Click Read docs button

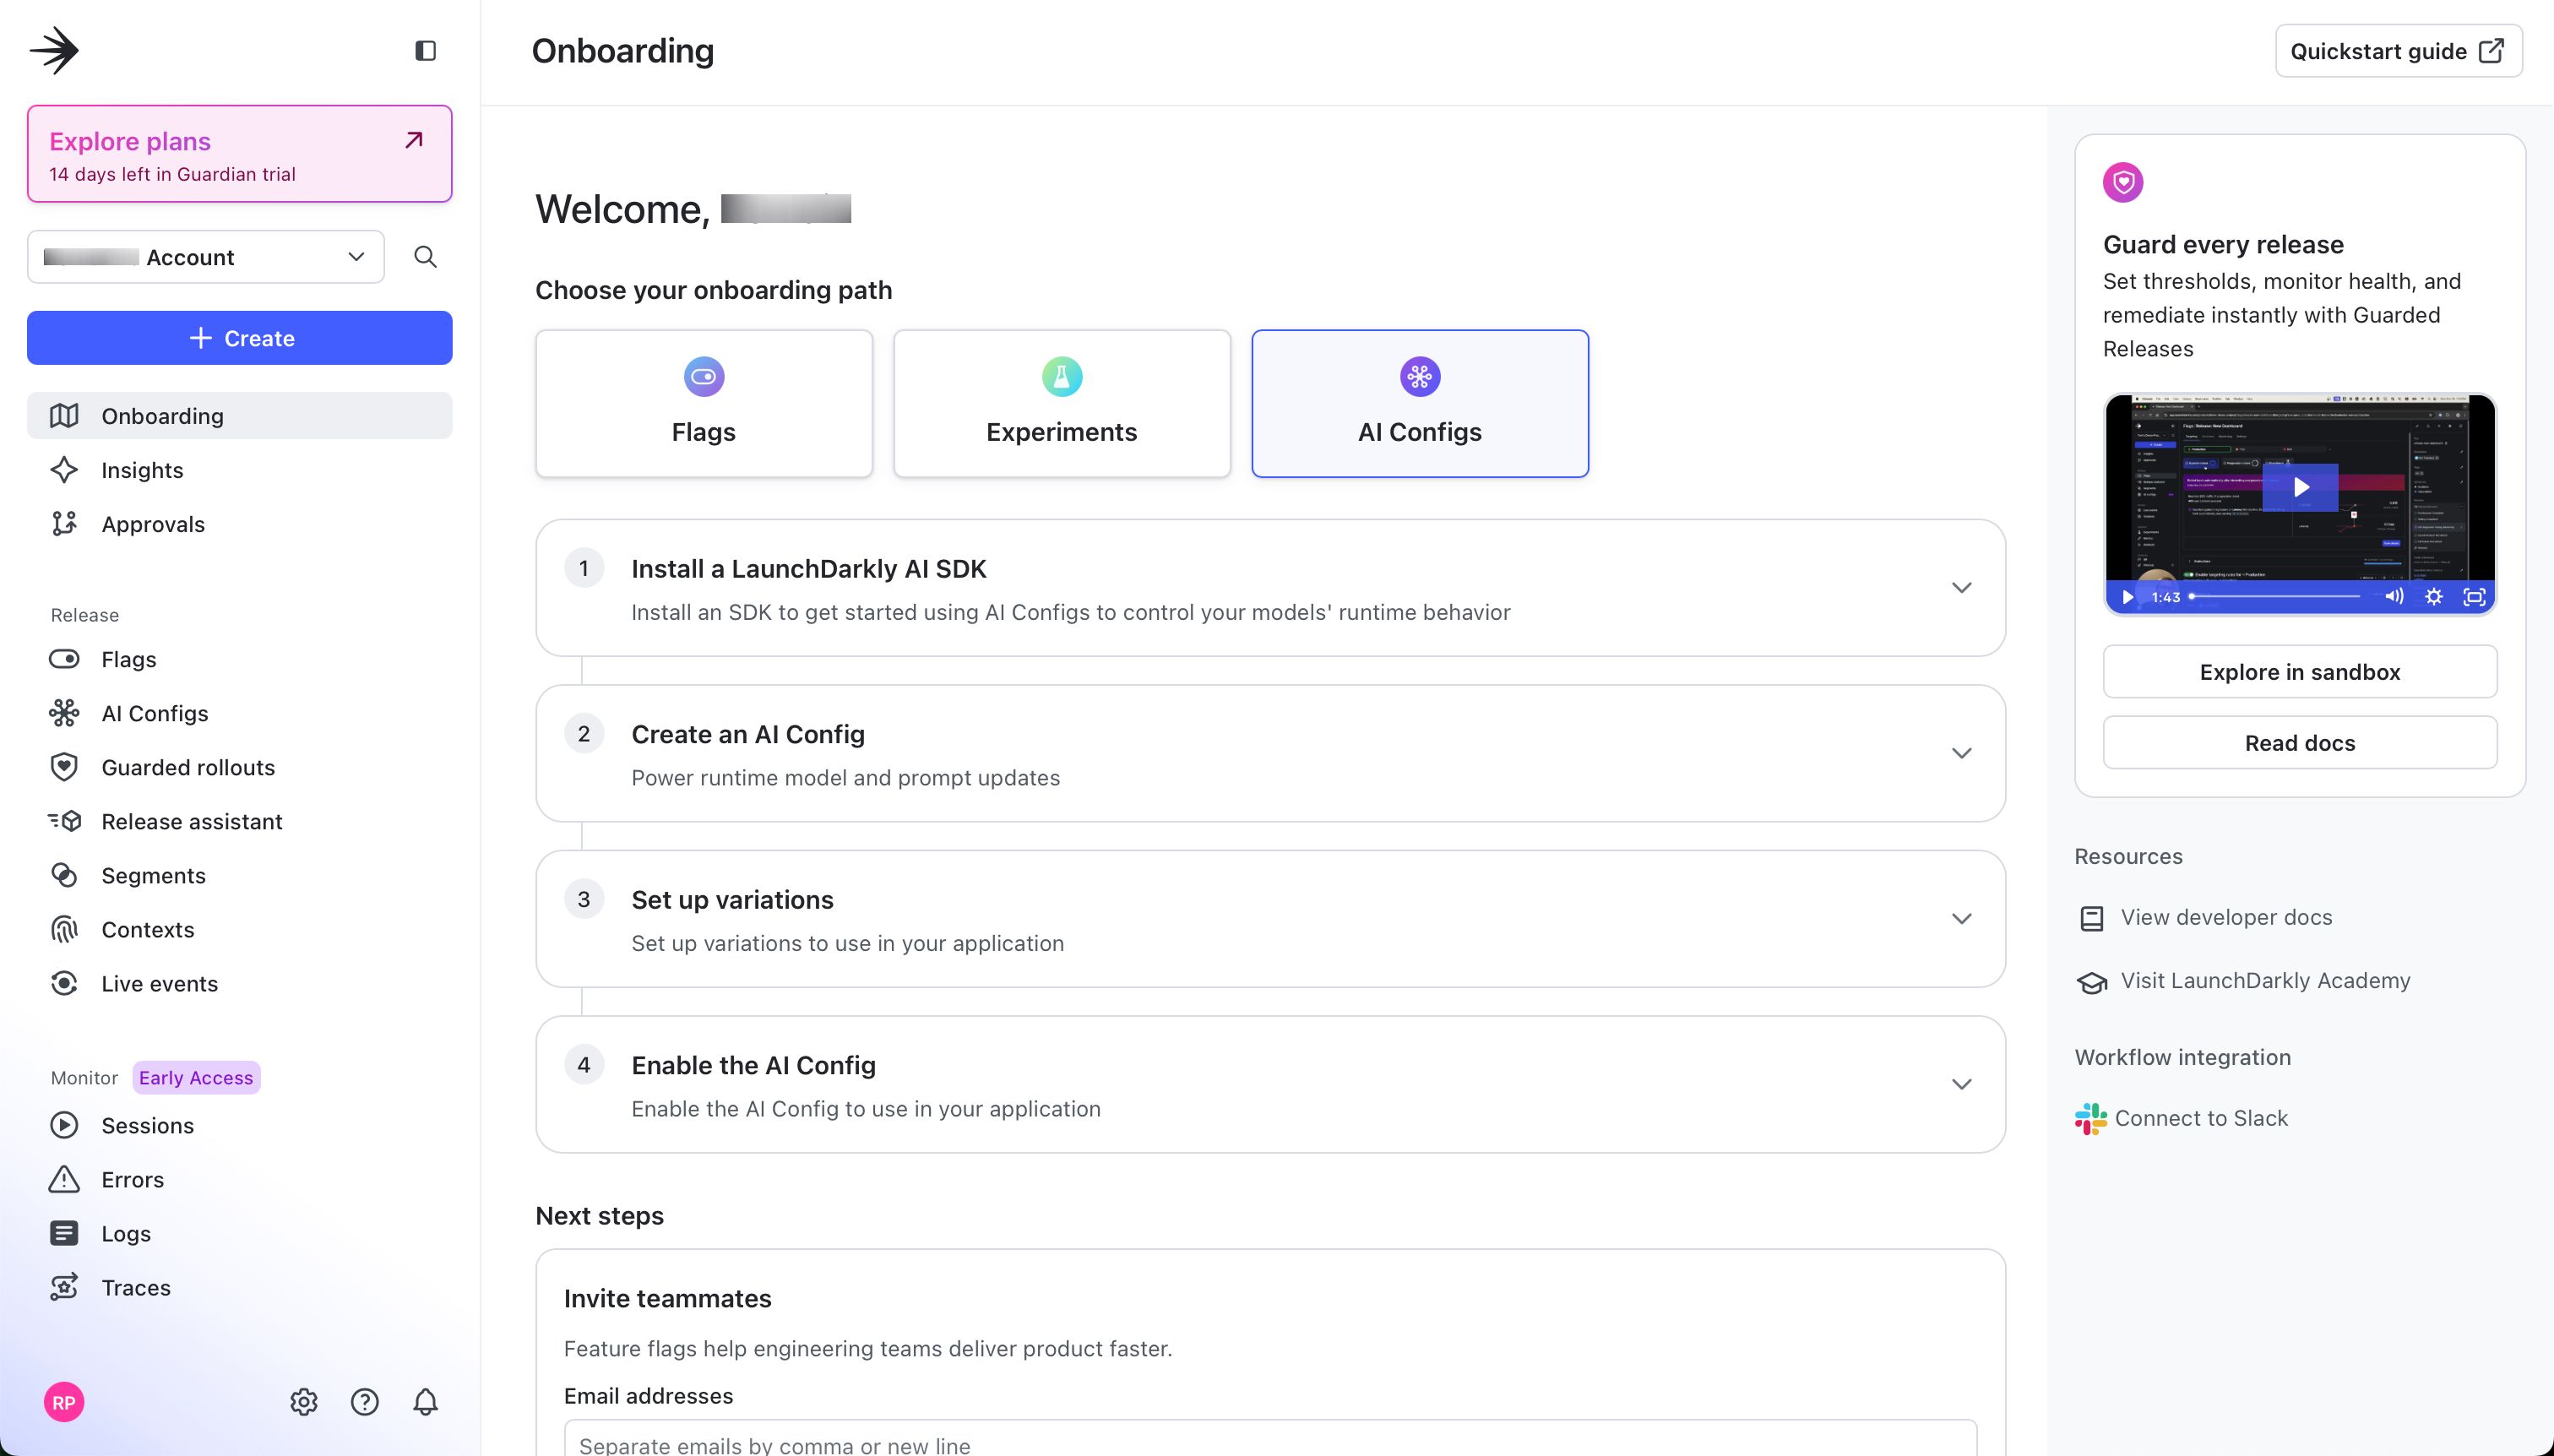pos(2300,743)
